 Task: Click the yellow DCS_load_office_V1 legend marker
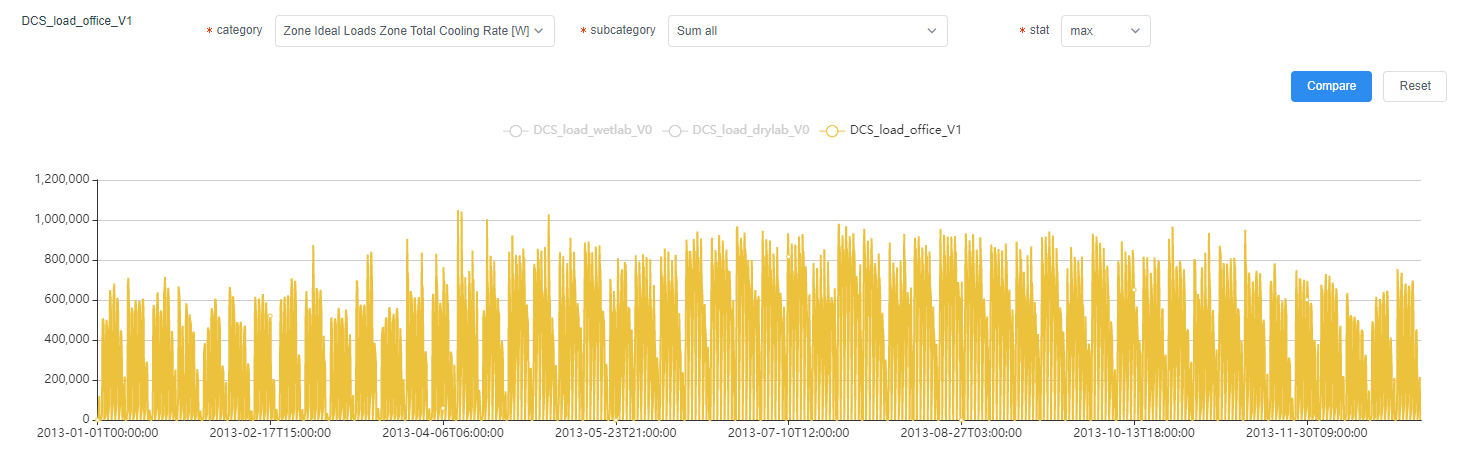832,131
